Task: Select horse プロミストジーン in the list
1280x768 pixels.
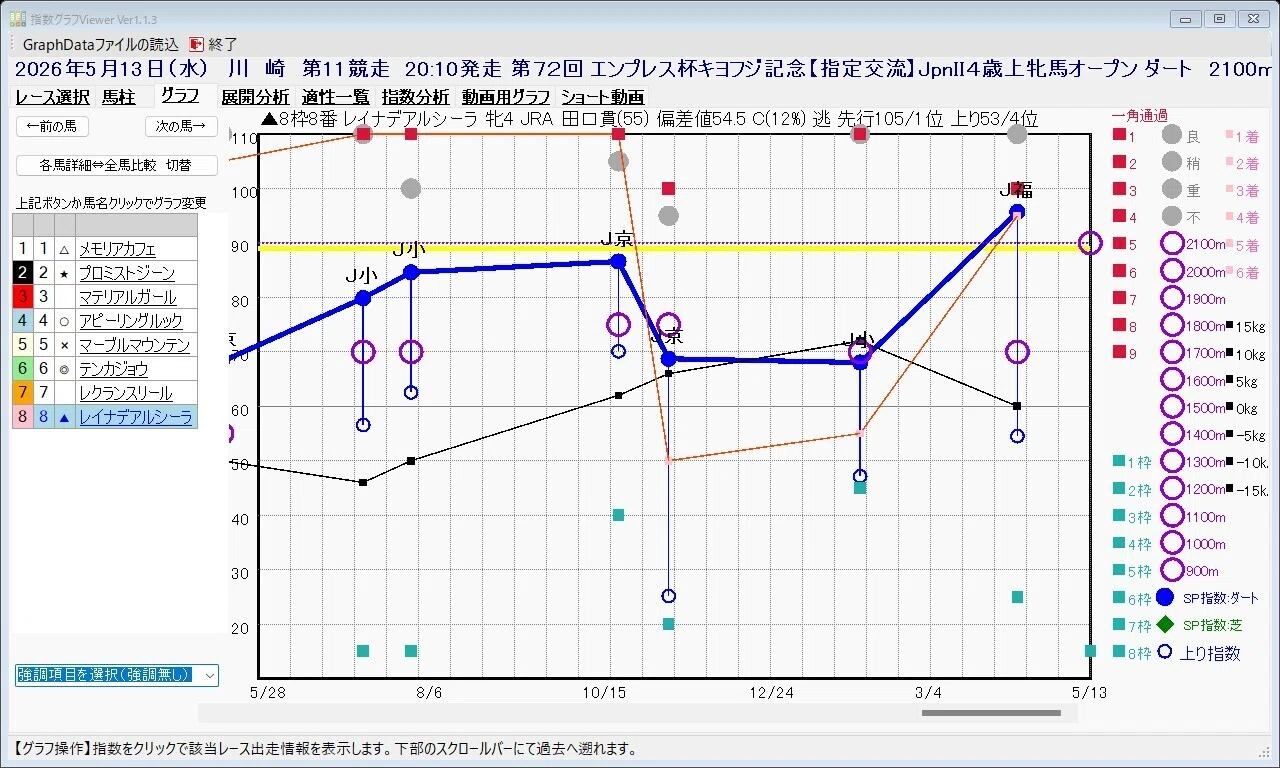Action: pos(126,273)
